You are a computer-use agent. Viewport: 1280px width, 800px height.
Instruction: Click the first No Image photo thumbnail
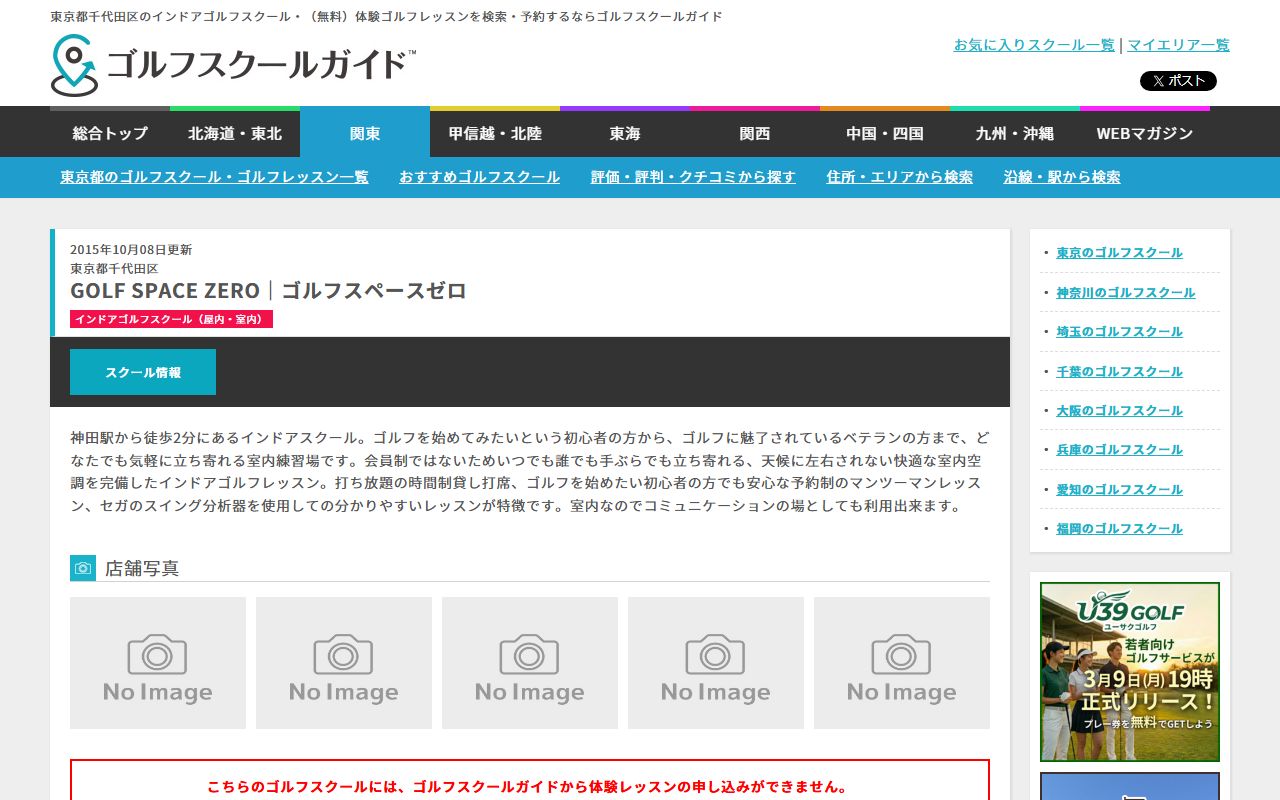[158, 663]
